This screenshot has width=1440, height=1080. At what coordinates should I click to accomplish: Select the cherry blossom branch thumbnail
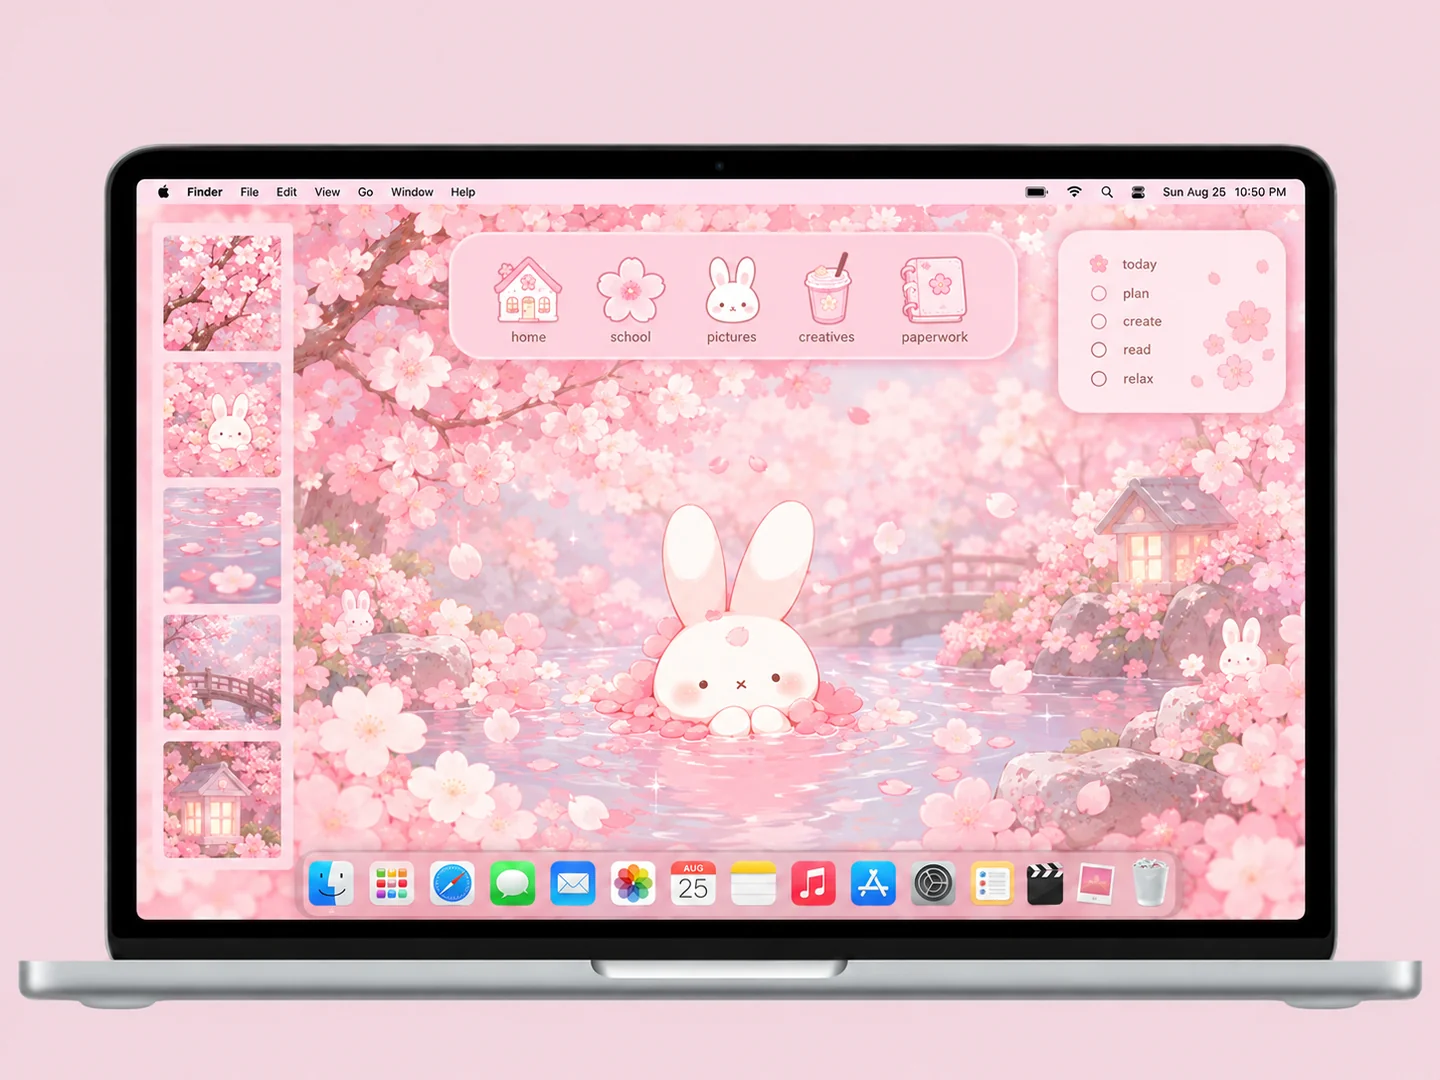(222, 293)
